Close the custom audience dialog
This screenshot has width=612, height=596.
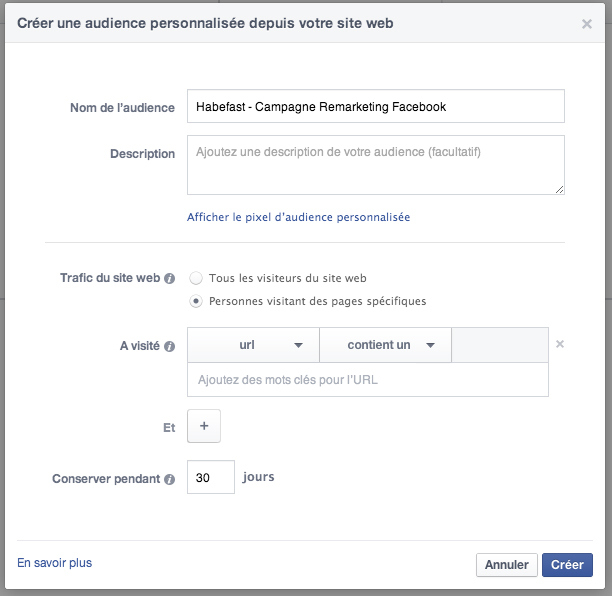click(587, 24)
